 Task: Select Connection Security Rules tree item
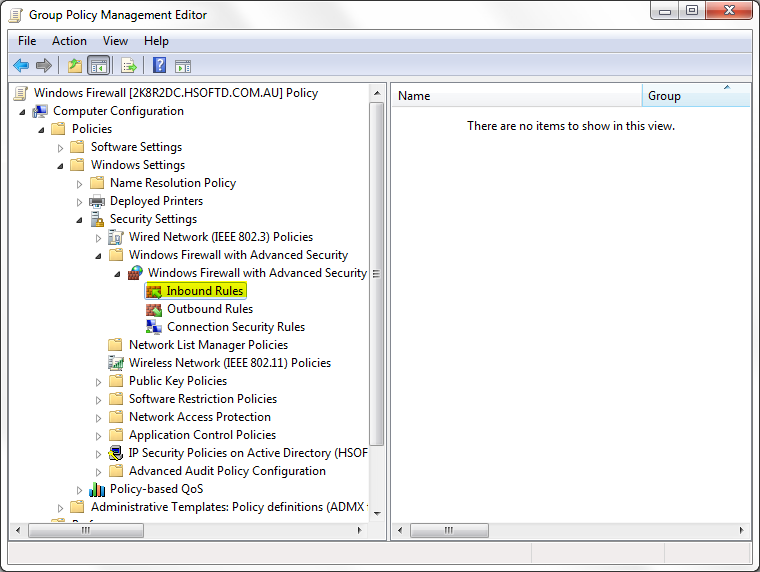click(236, 327)
